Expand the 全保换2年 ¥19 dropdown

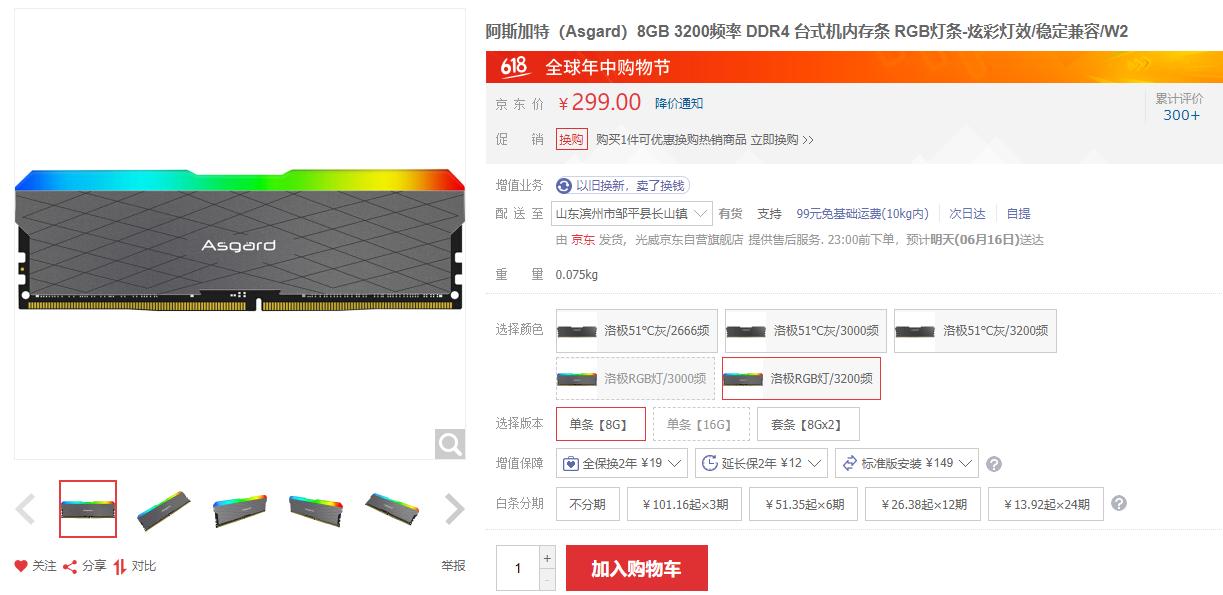pyautogui.click(x=622, y=463)
